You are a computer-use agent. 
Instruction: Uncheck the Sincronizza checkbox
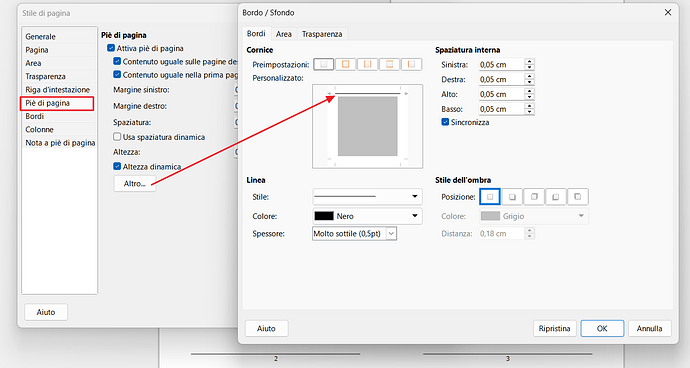pyautogui.click(x=445, y=122)
